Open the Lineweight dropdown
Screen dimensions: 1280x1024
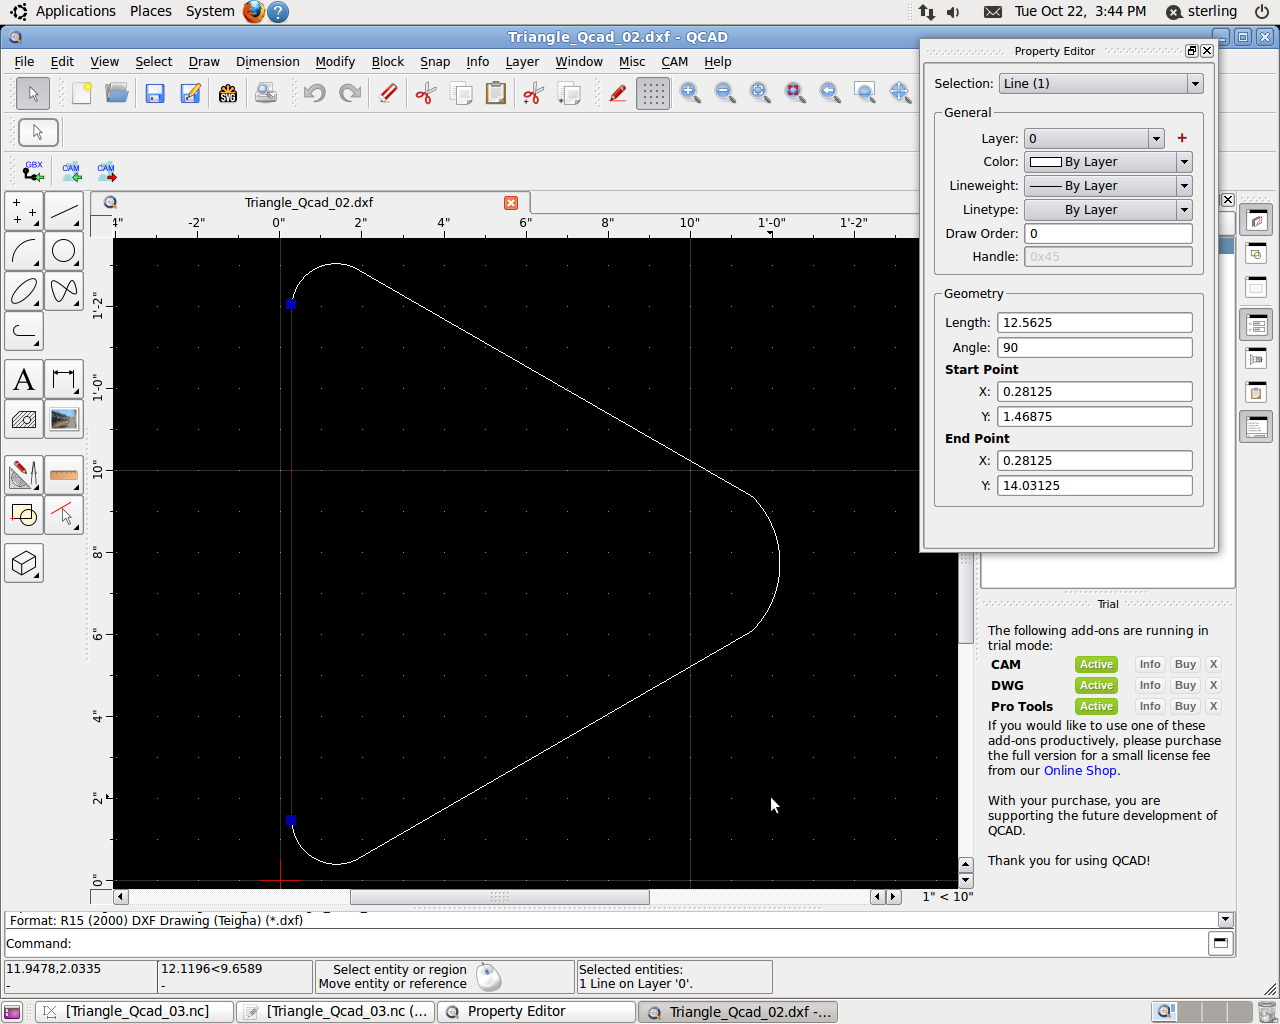[1108, 186]
